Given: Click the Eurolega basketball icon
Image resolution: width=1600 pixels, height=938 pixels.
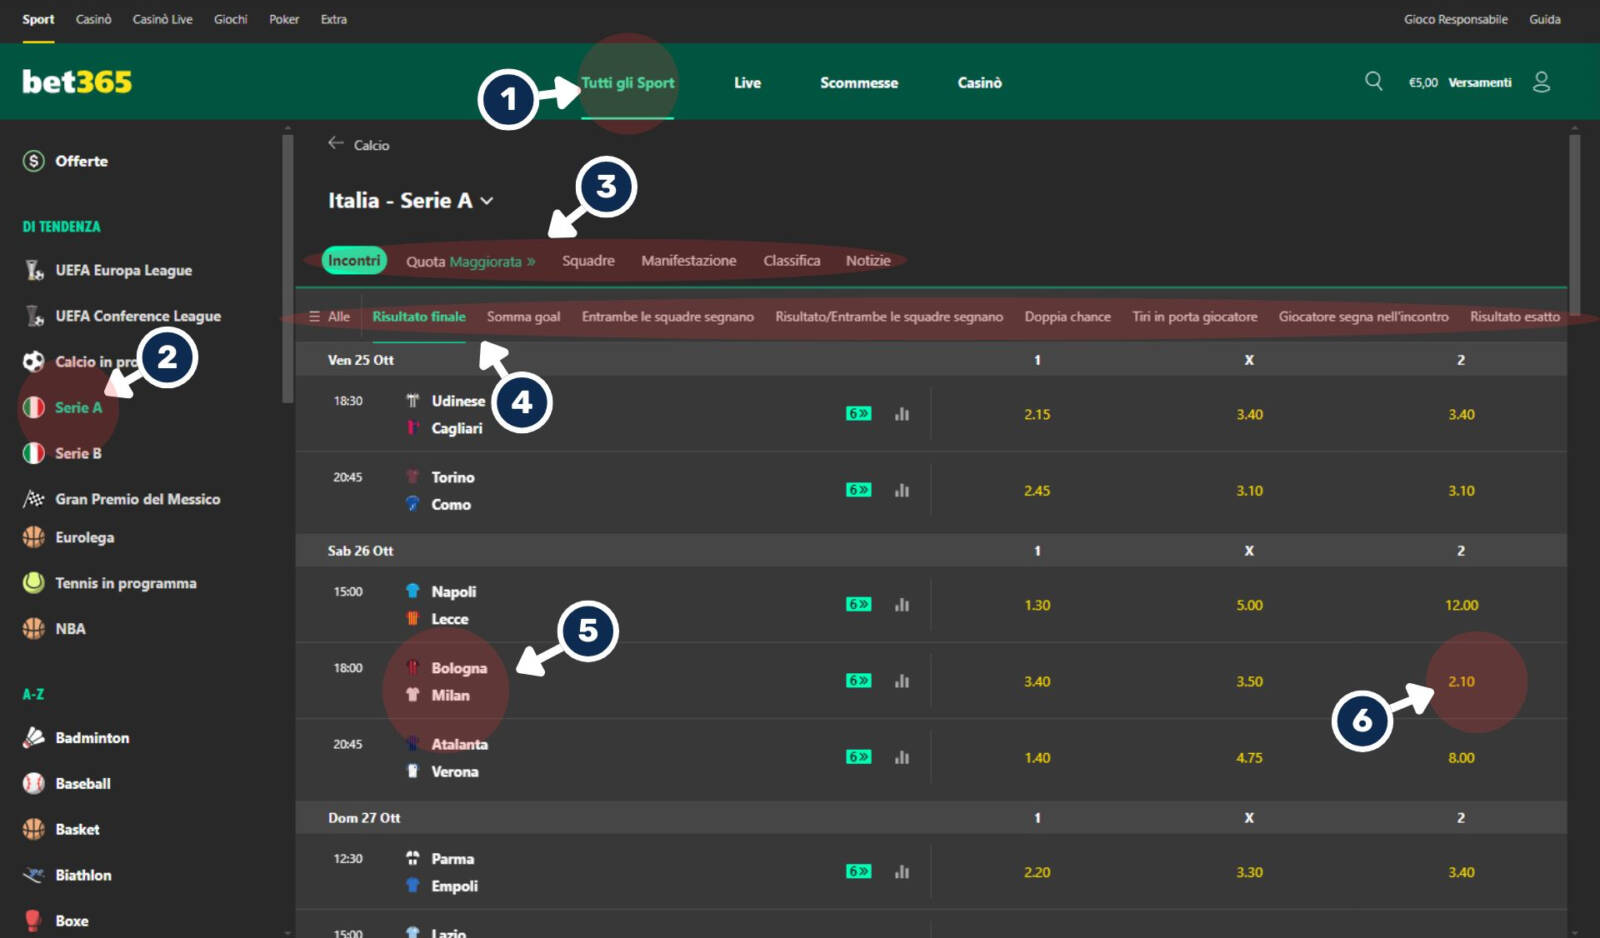Looking at the screenshot, I should pyautogui.click(x=34, y=537).
